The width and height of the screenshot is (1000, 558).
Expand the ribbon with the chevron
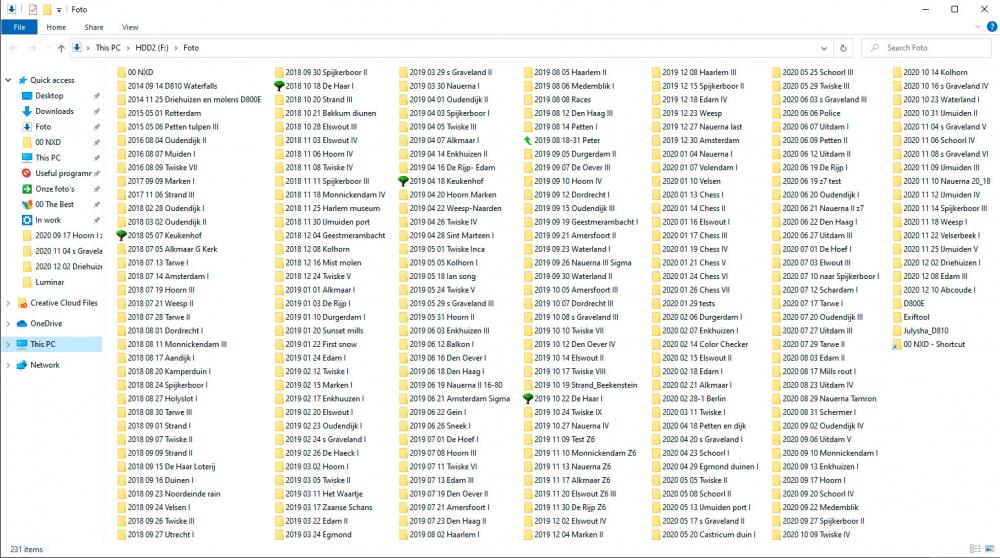coord(978,27)
